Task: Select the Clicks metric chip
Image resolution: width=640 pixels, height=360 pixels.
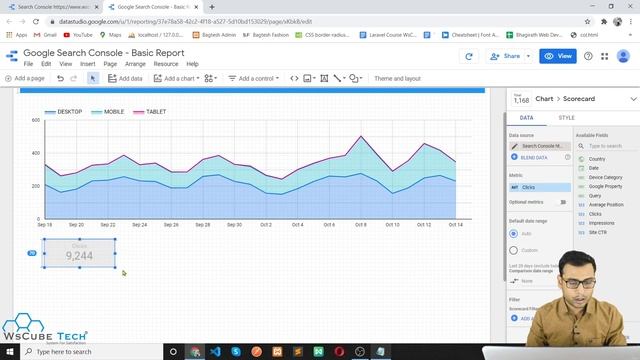Action: pos(540,187)
